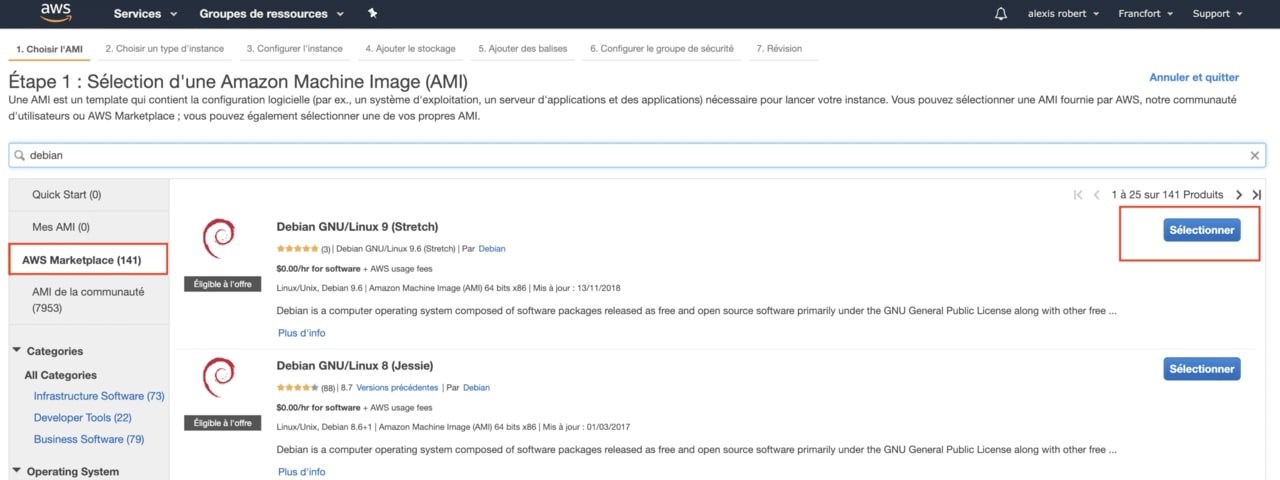Go to 6. Configurer le groupe de sécurité
This screenshot has width=1280, height=480.
point(662,48)
